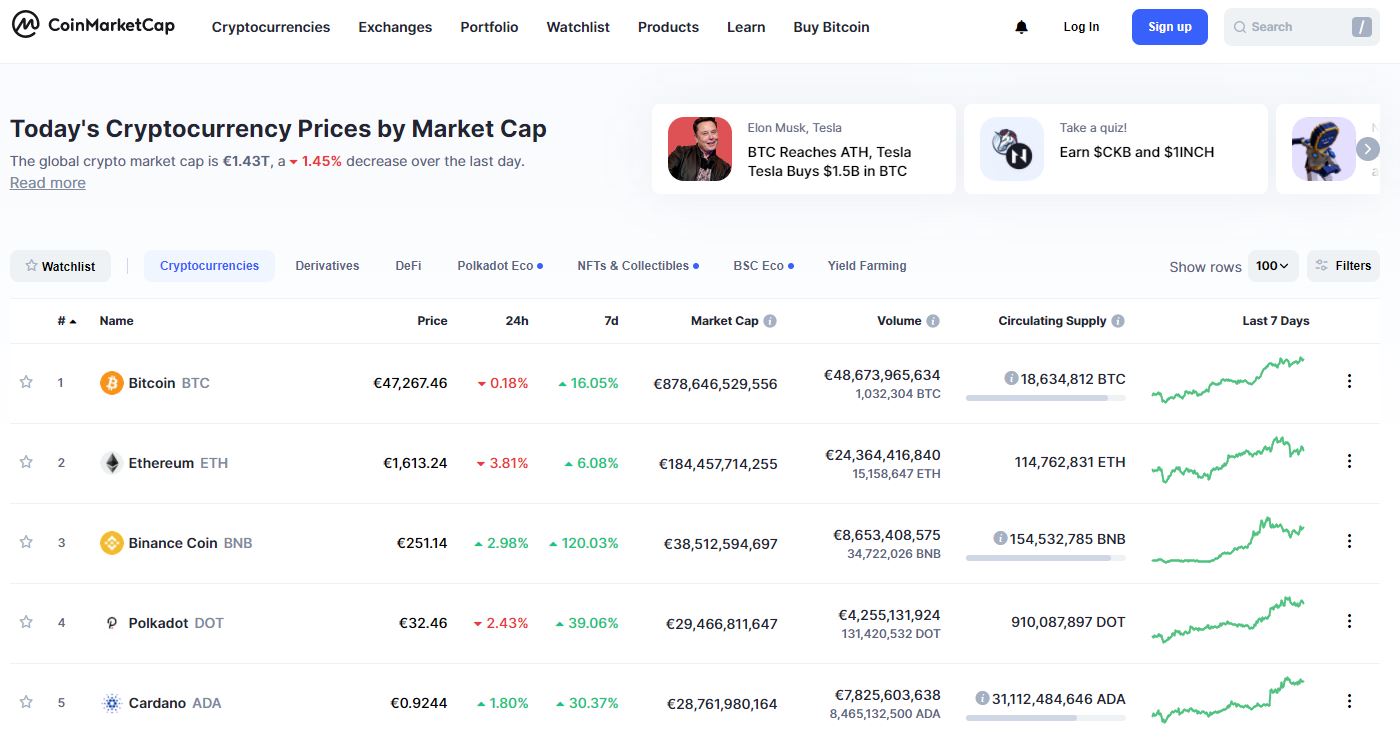1400x740 pixels.
Task: Switch to the Derivatives tab
Action: coord(327,266)
